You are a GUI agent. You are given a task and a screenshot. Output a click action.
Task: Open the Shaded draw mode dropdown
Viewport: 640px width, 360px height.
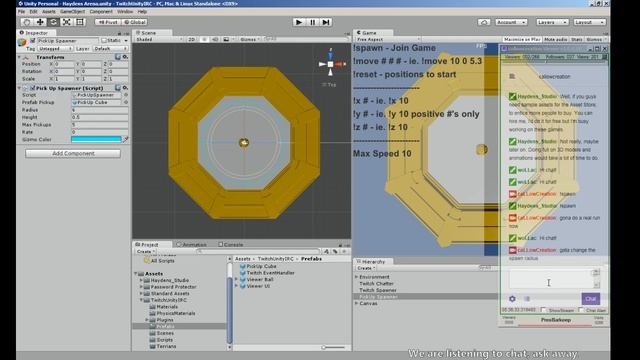click(x=159, y=40)
